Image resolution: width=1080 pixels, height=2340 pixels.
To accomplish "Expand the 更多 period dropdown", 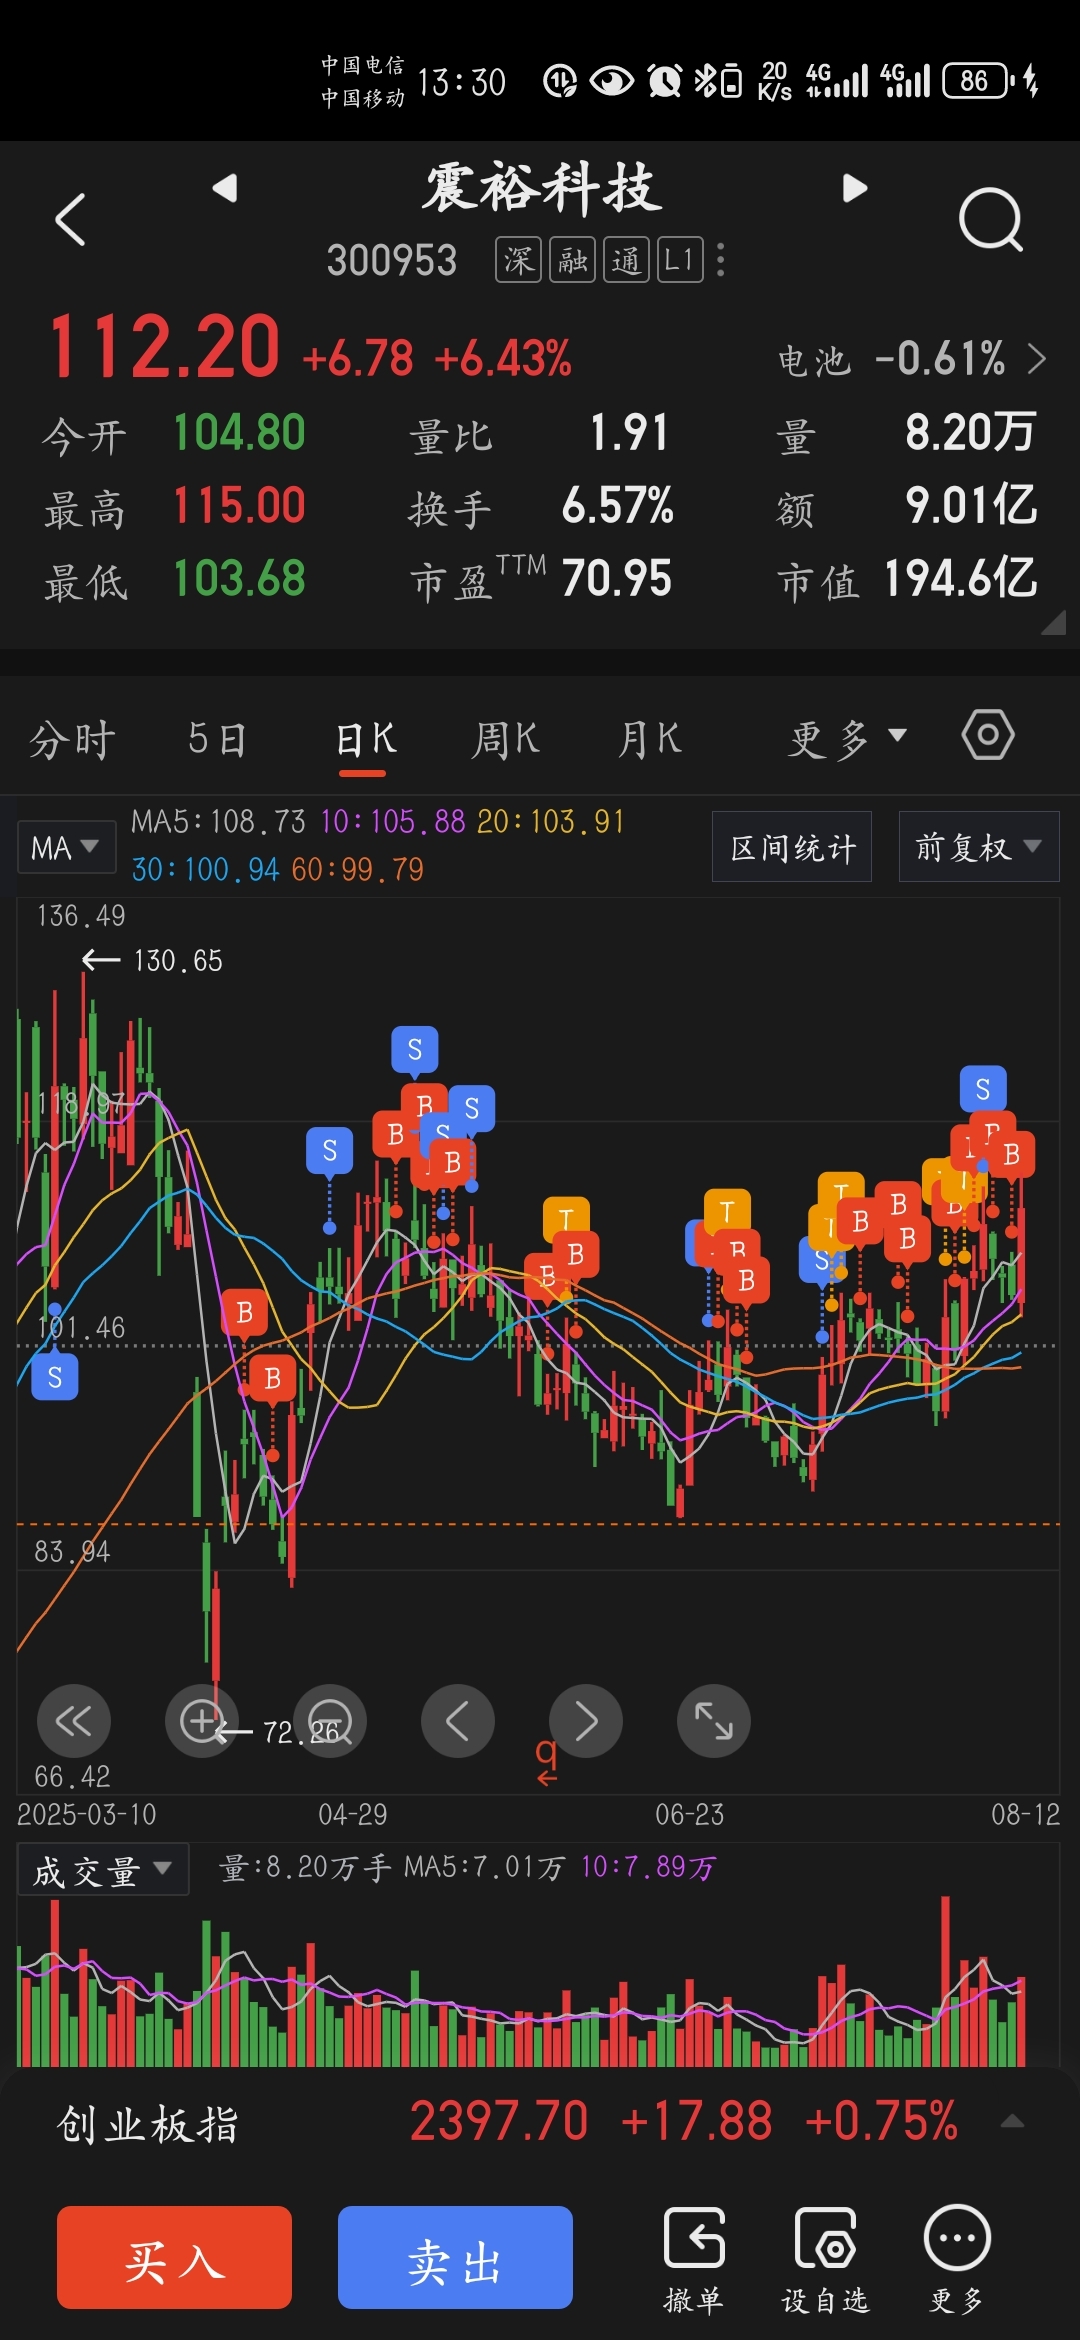I will coord(847,739).
